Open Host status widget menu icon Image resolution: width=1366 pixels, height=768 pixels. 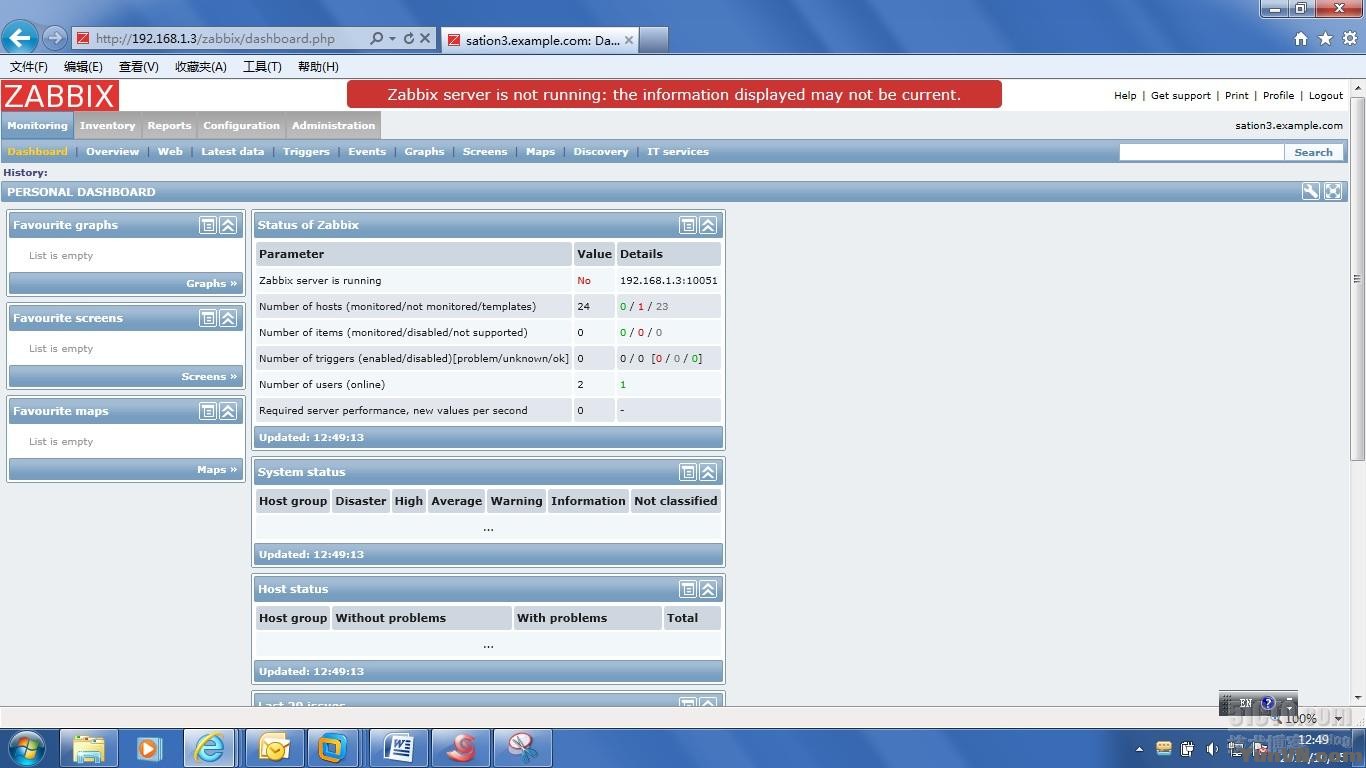pos(688,589)
